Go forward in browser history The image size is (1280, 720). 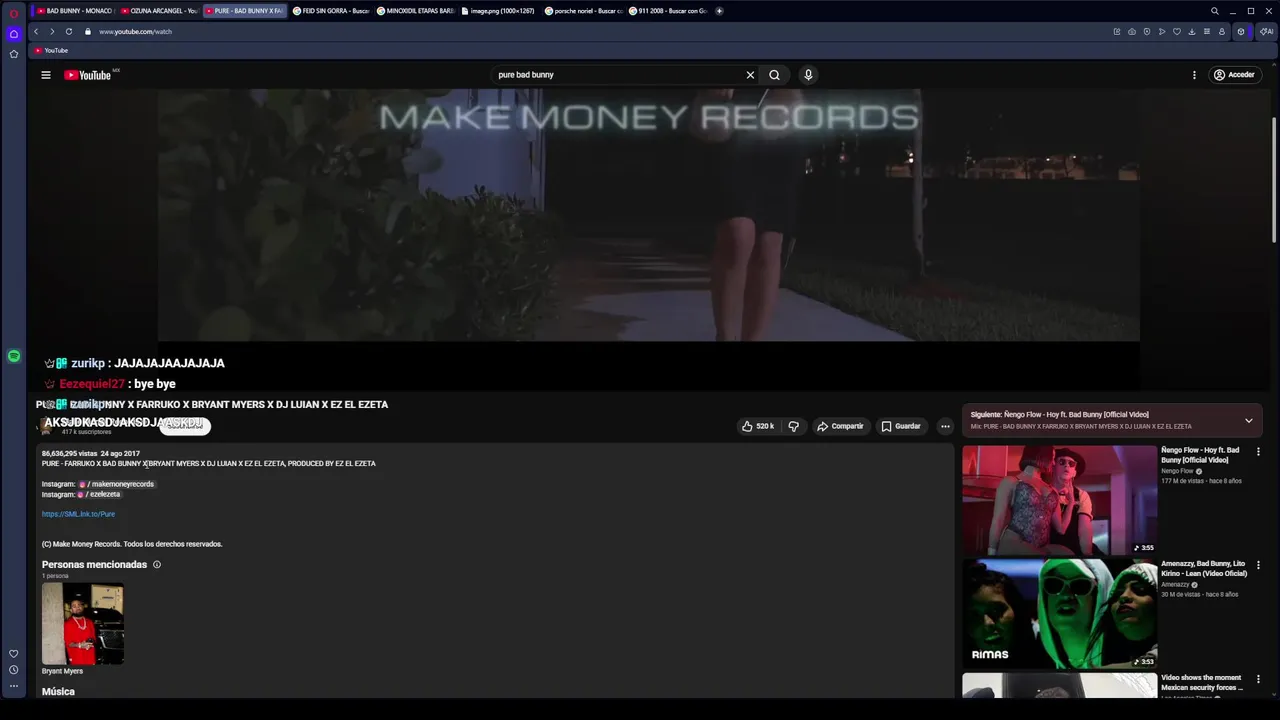(52, 32)
